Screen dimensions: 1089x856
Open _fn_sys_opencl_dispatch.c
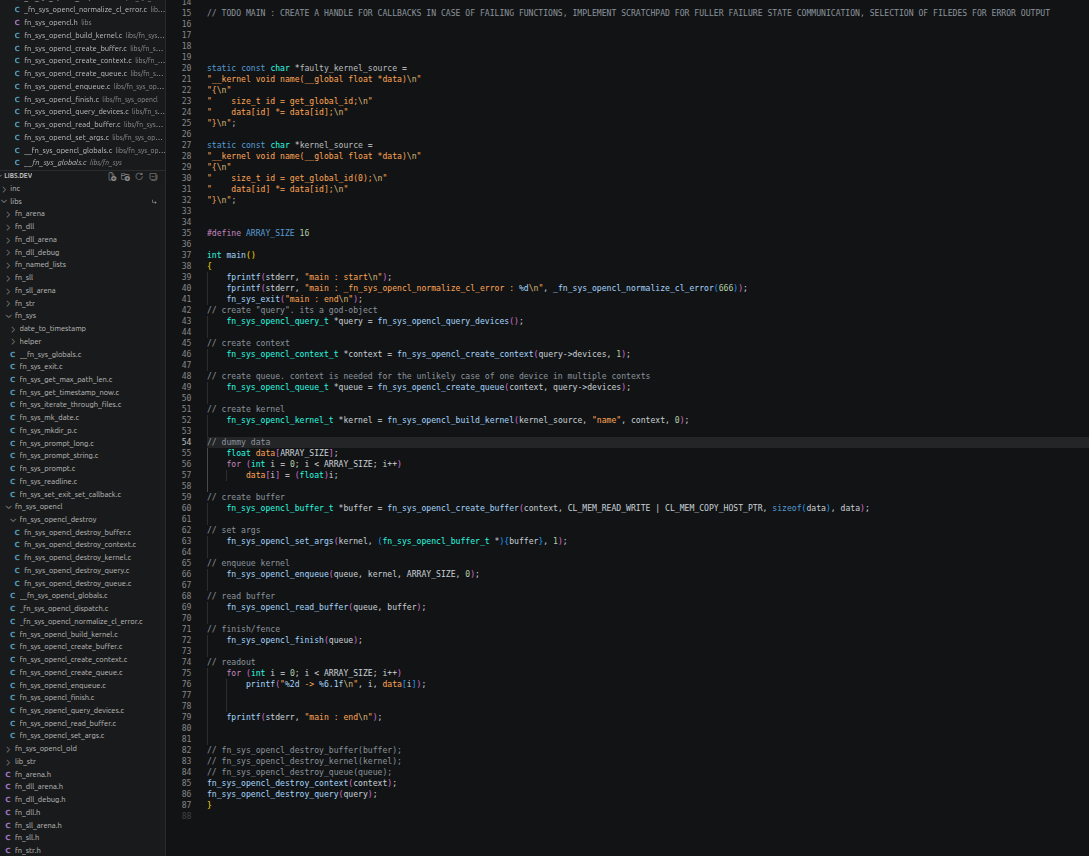tap(64, 608)
